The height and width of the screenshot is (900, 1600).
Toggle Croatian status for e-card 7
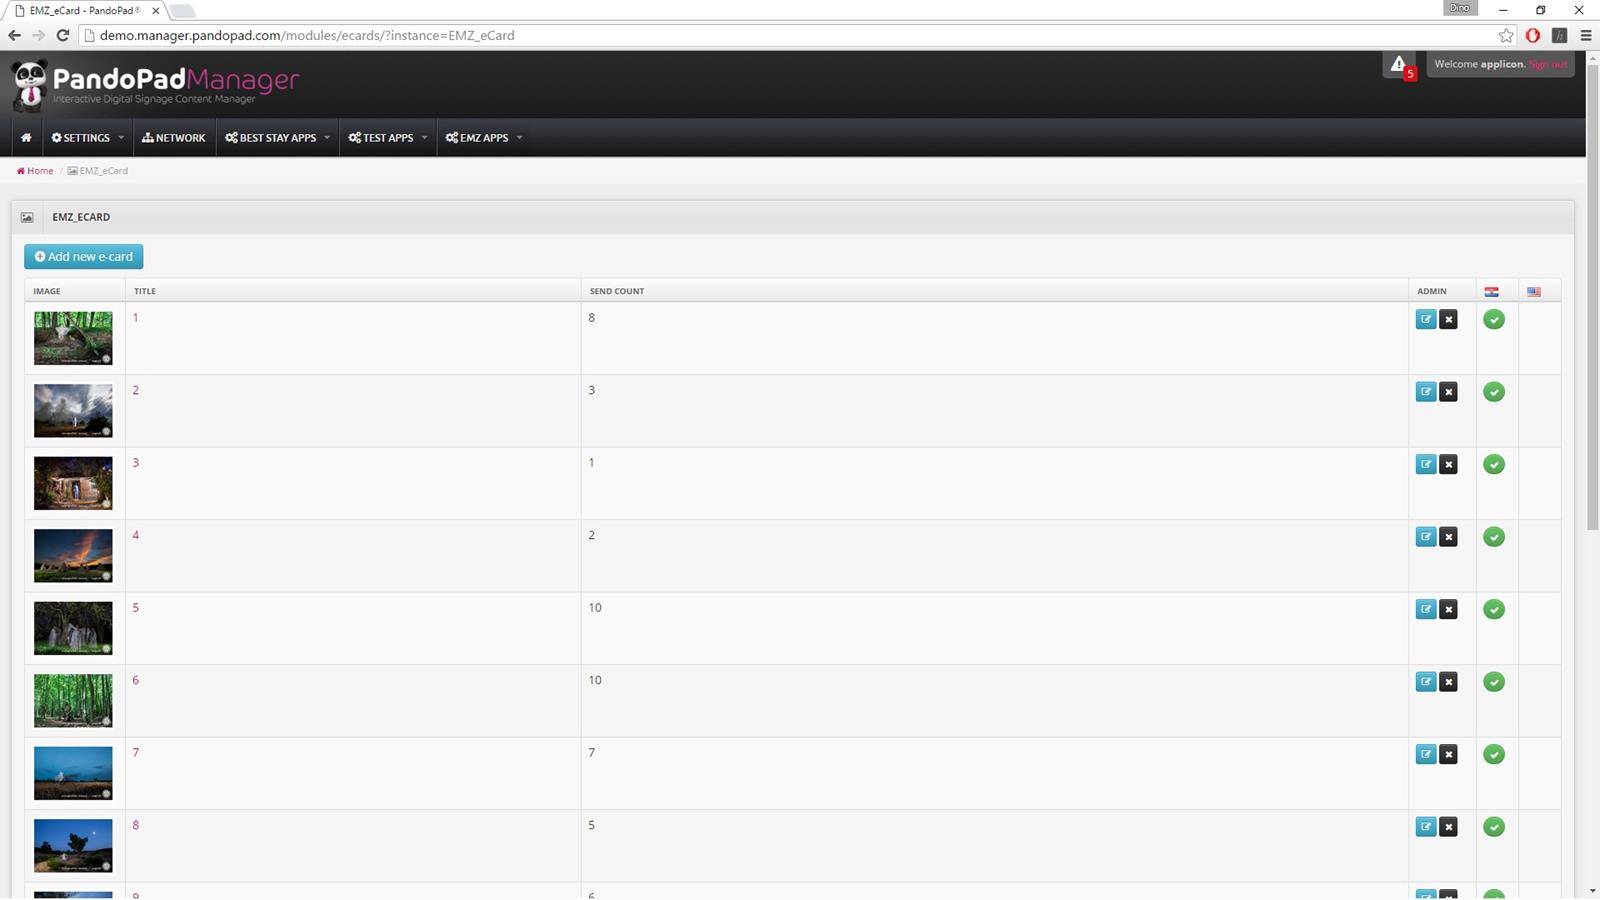tap(1494, 755)
